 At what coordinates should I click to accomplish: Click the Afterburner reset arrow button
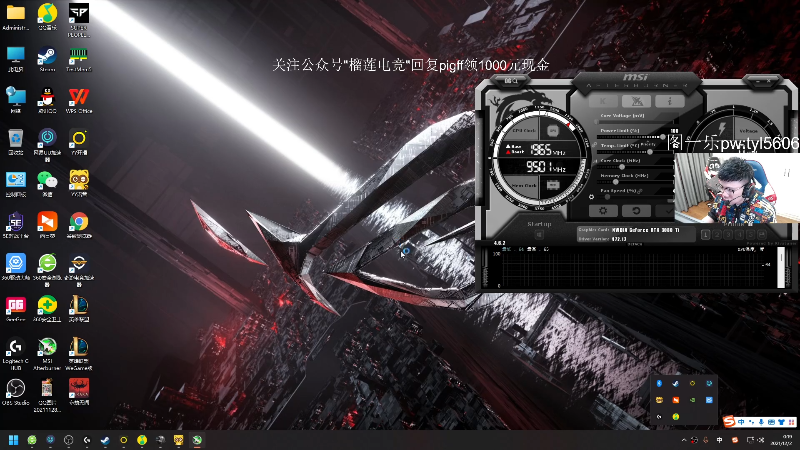tap(636, 211)
